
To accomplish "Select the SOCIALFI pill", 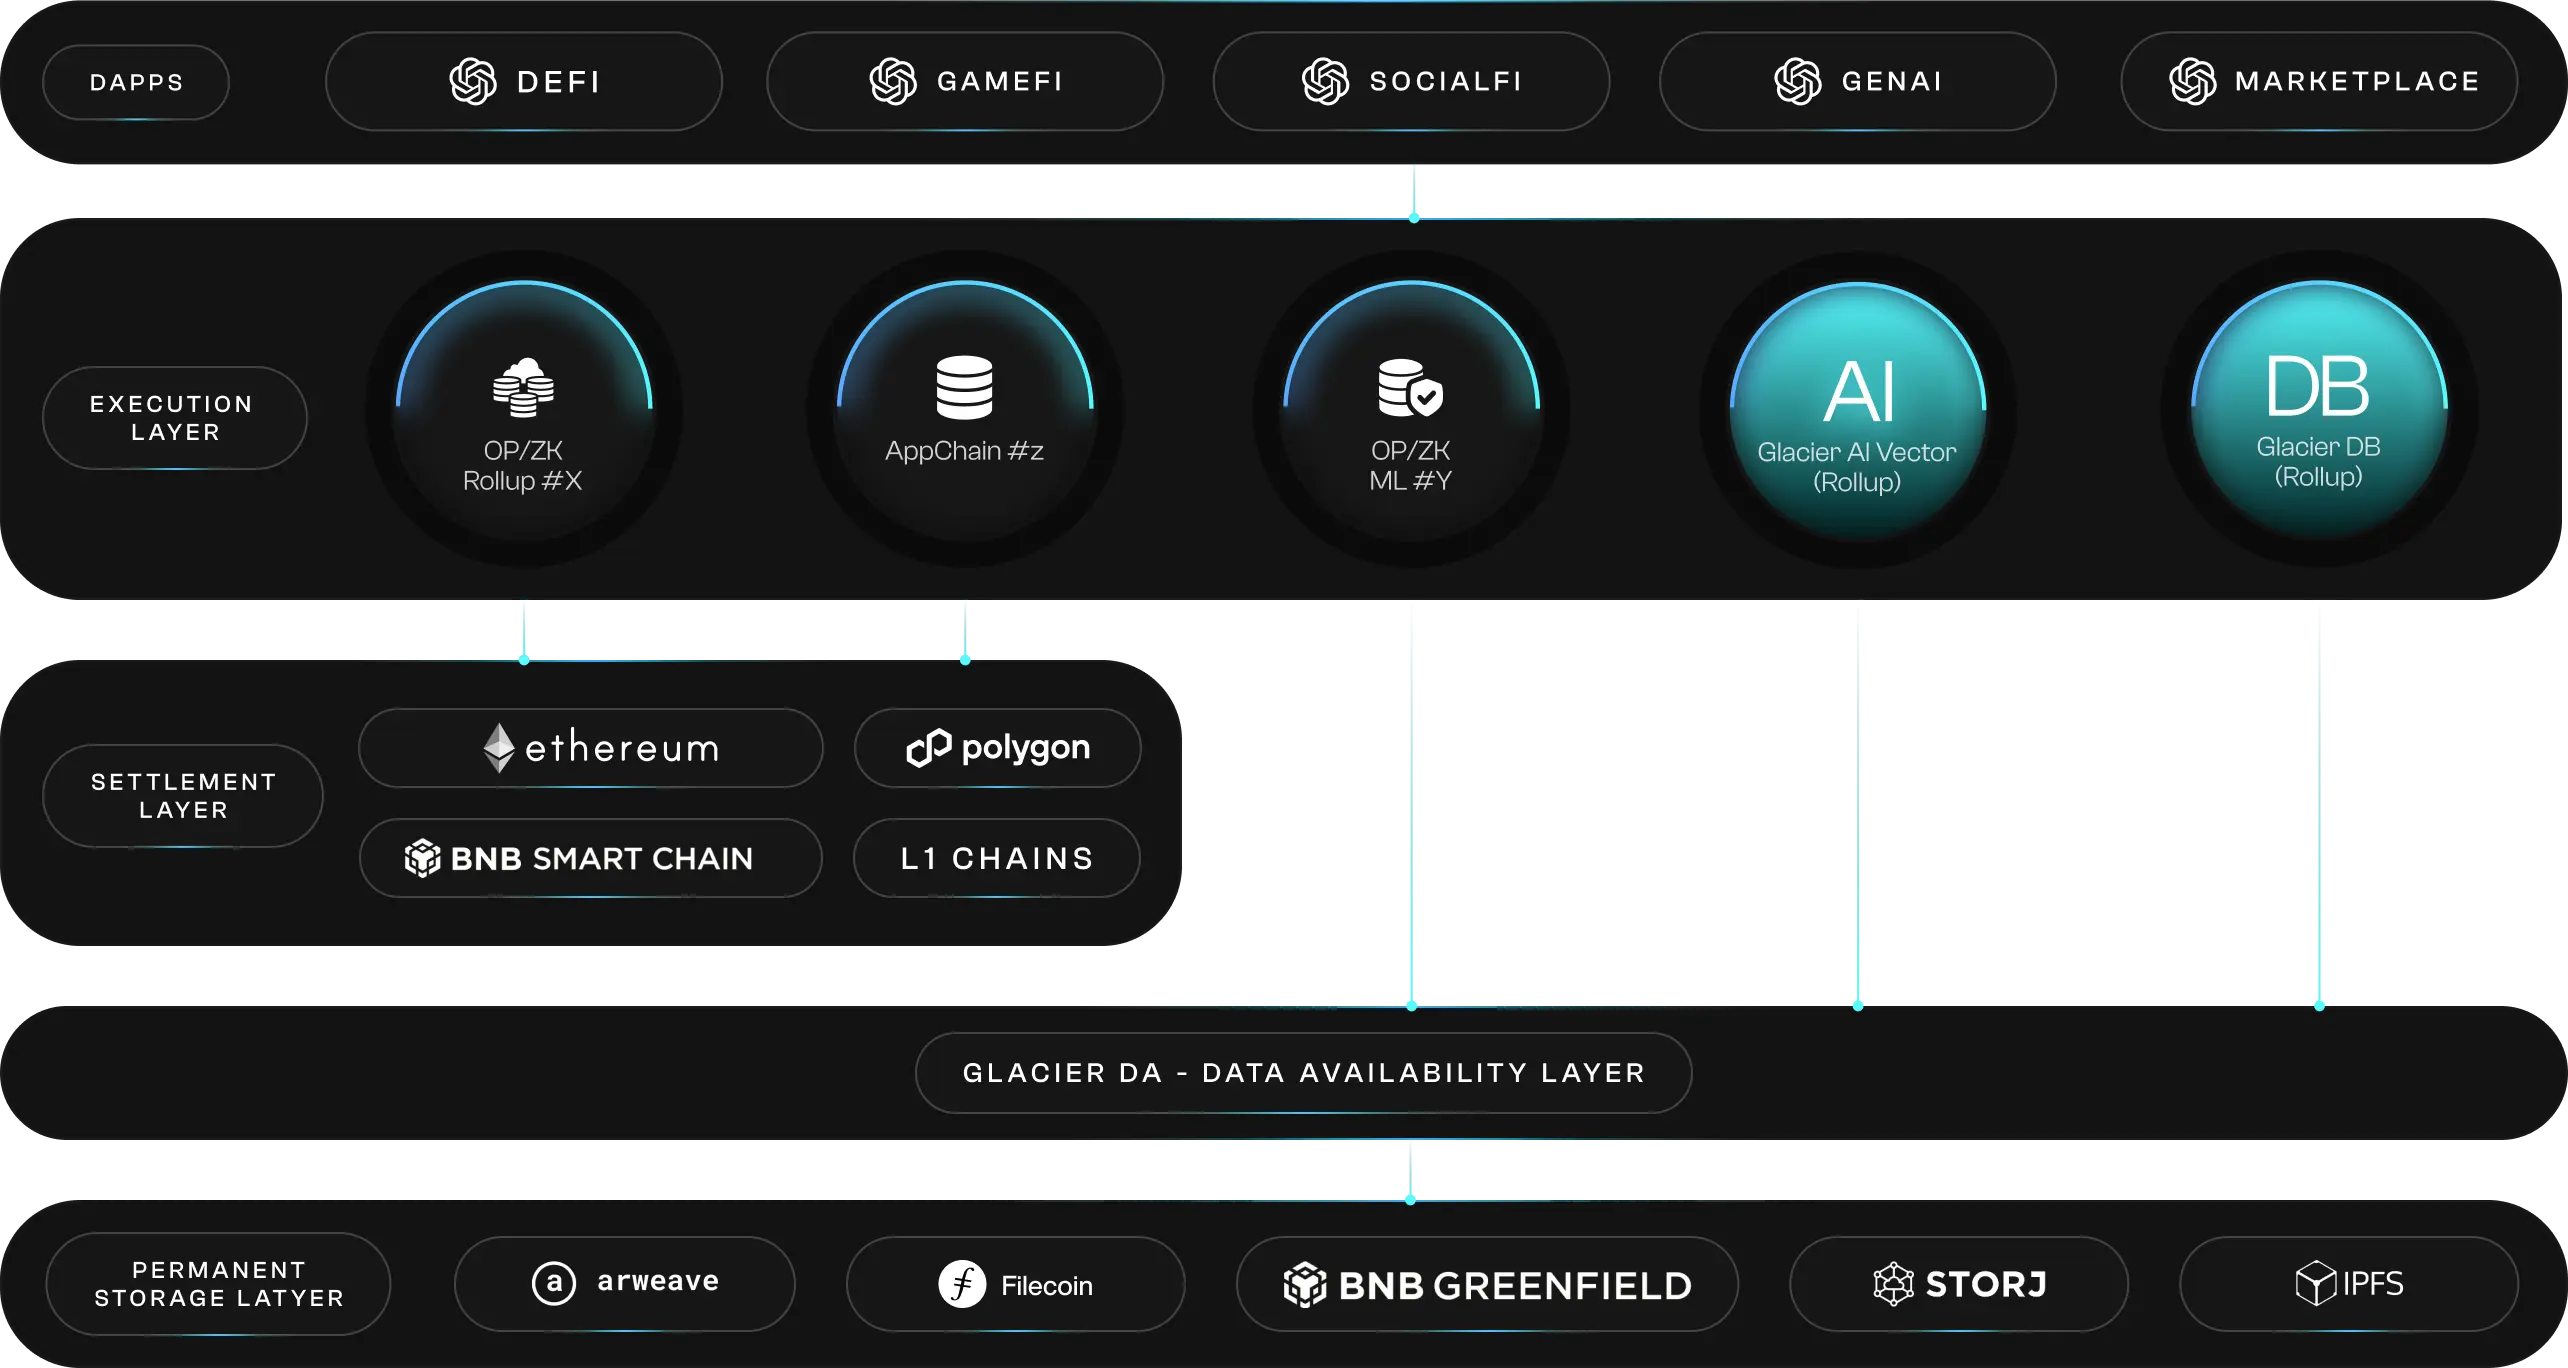I will click(1410, 81).
